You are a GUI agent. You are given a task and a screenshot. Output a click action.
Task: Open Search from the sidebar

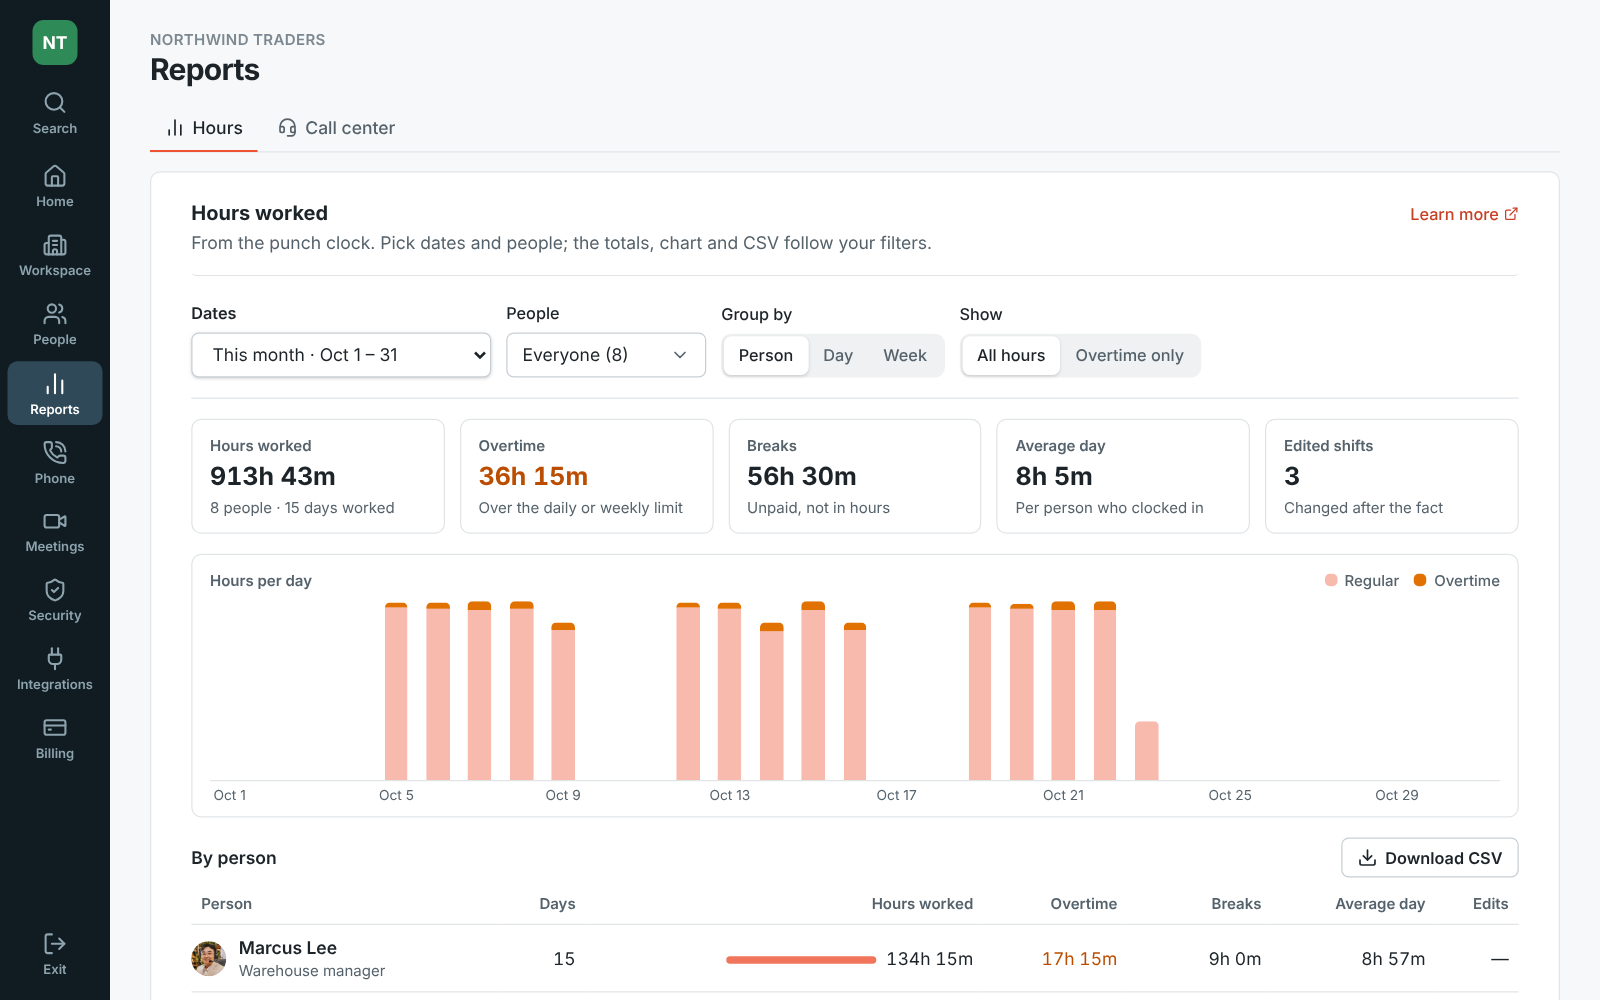[55, 114]
